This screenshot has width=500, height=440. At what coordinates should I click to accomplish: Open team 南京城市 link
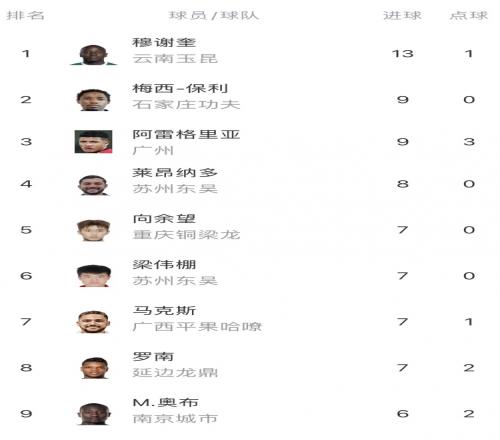pos(175,419)
